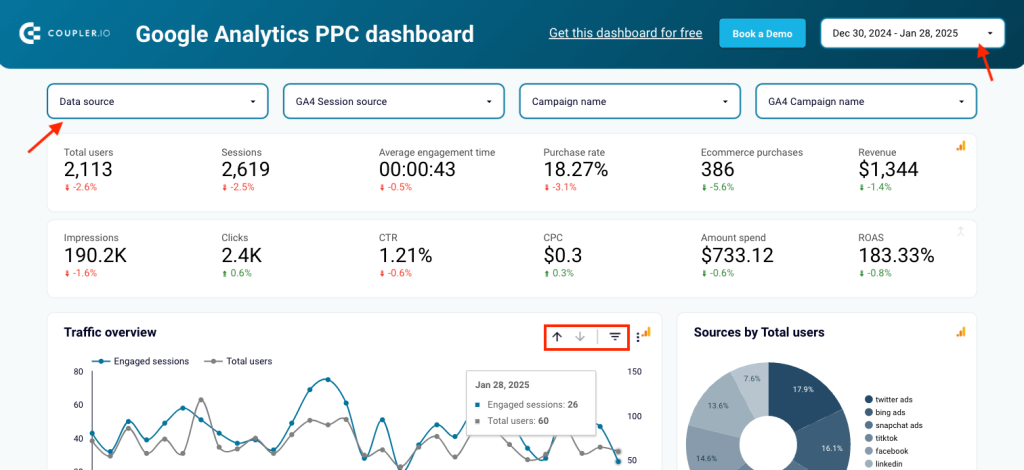Toggle the Engaged sessions legend series

(140, 361)
